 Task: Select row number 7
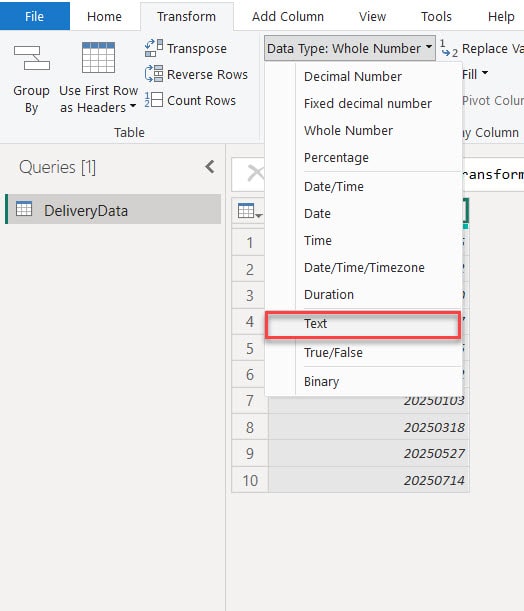point(250,401)
